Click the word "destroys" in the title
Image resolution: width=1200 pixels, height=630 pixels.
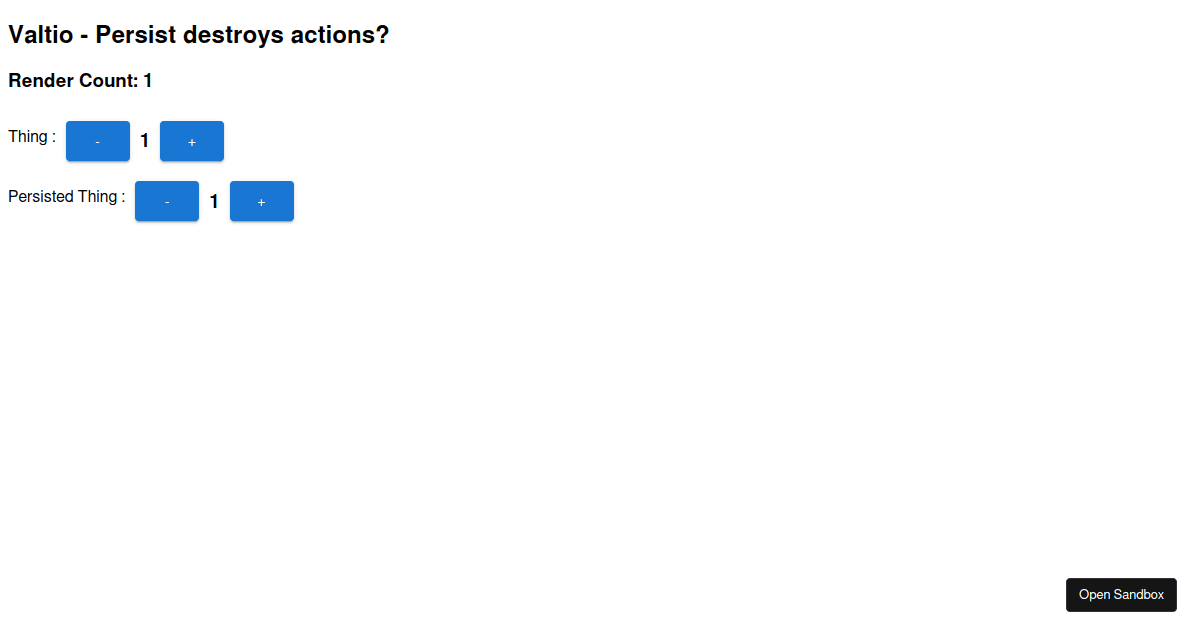point(233,35)
